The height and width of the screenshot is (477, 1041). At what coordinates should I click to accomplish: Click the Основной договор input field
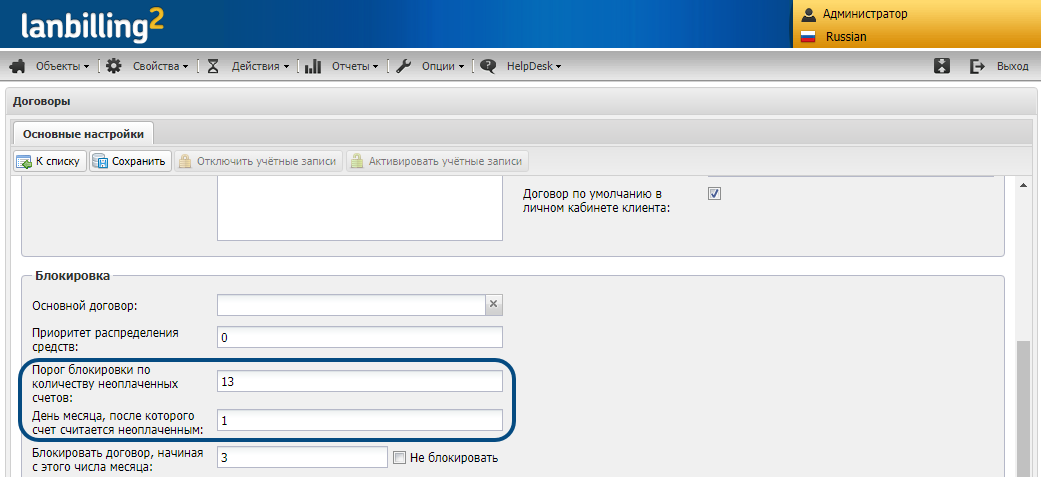pyautogui.click(x=352, y=304)
